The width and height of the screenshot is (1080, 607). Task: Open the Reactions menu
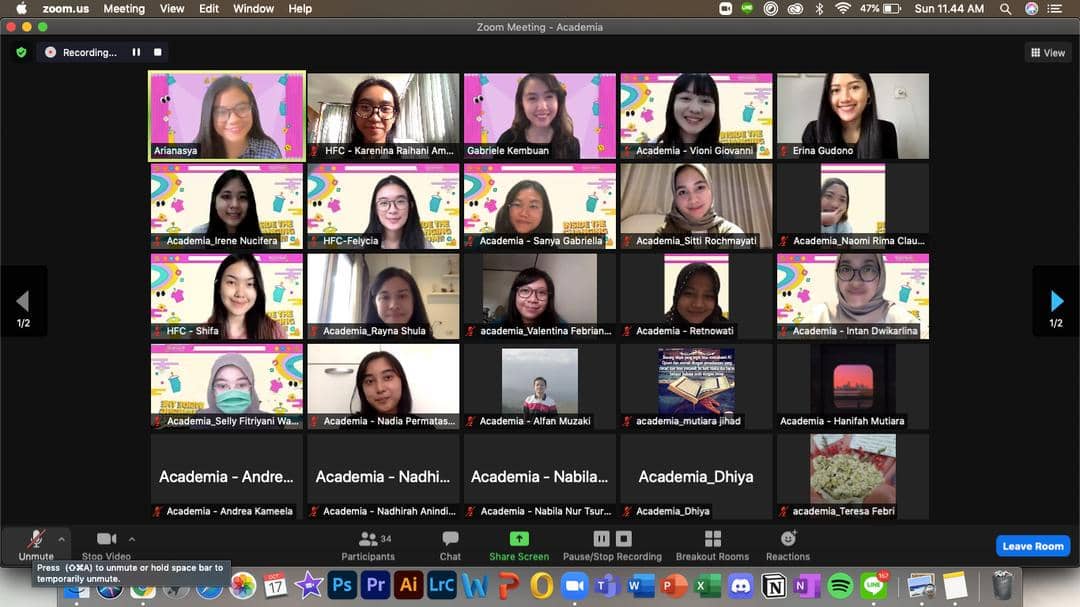pos(788,540)
